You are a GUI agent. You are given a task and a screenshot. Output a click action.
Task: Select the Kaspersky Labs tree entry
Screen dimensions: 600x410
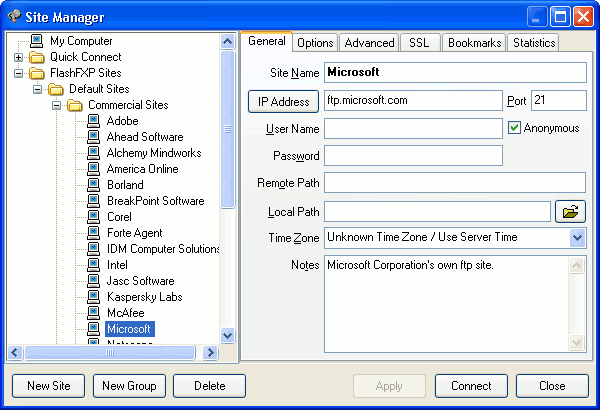[x=145, y=297]
